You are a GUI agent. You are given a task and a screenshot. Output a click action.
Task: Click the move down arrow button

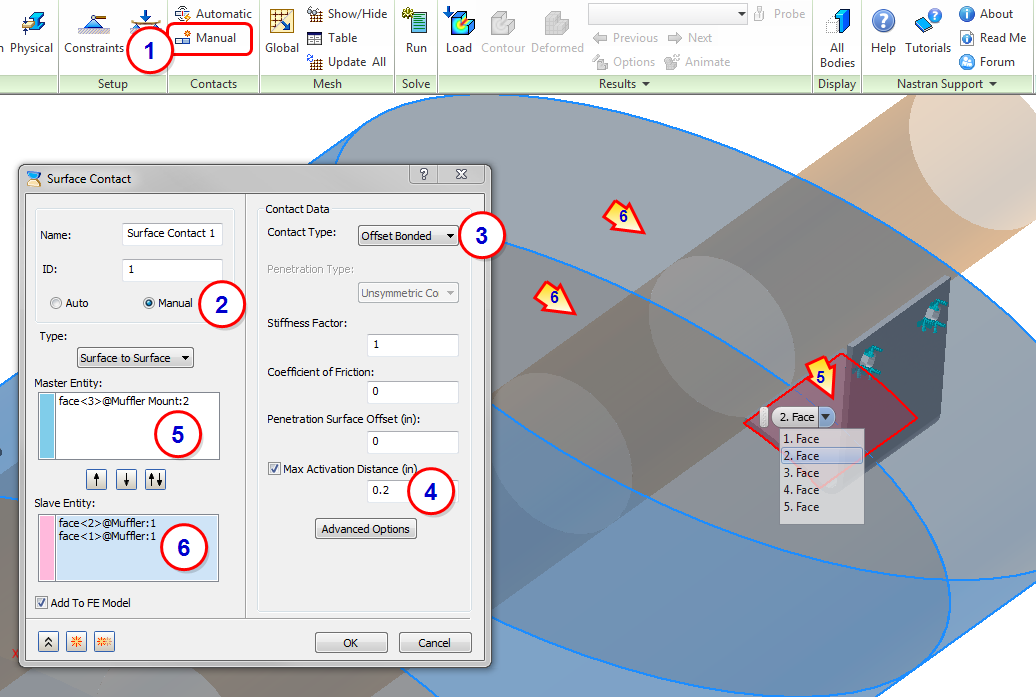pyautogui.click(x=126, y=479)
